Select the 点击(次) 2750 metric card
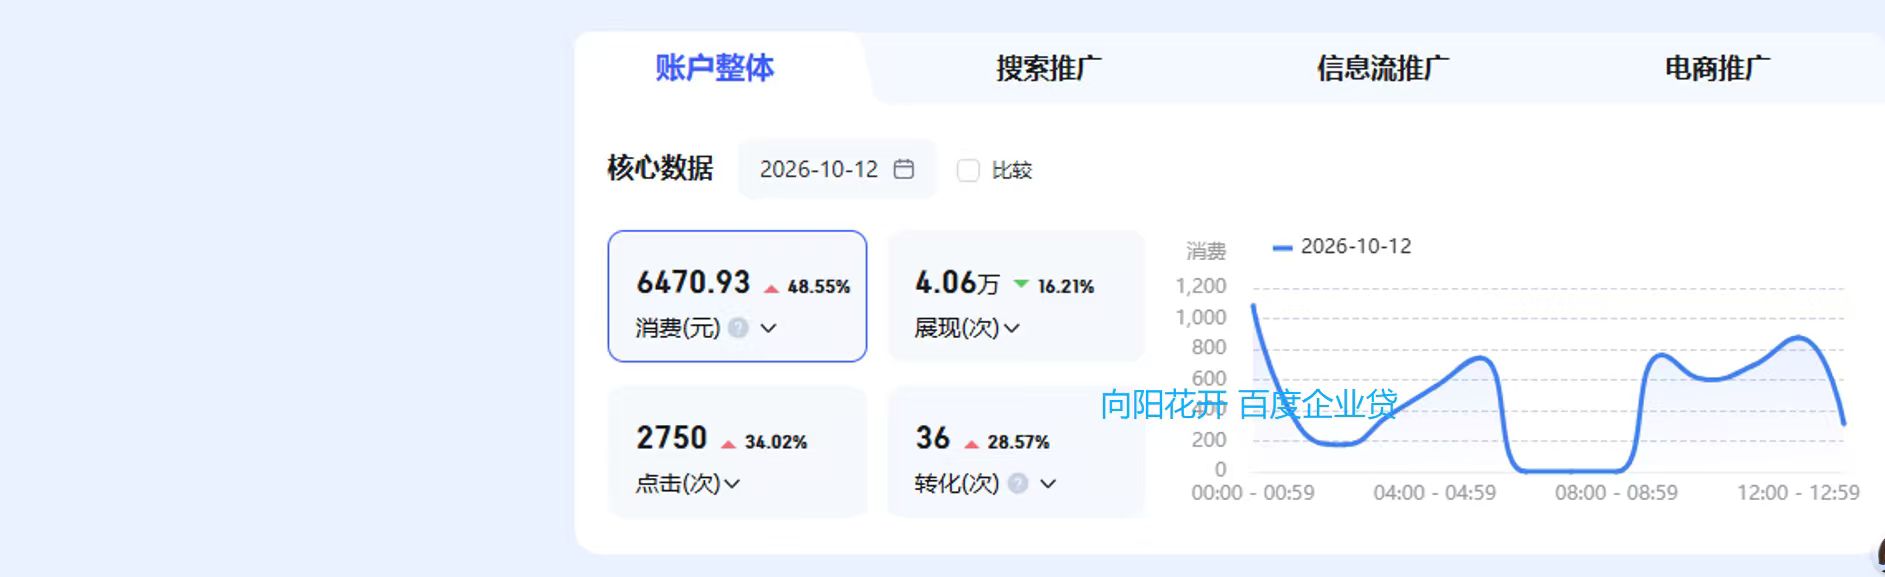The height and width of the screenshot is (577, 1885). tap(737, 452)
